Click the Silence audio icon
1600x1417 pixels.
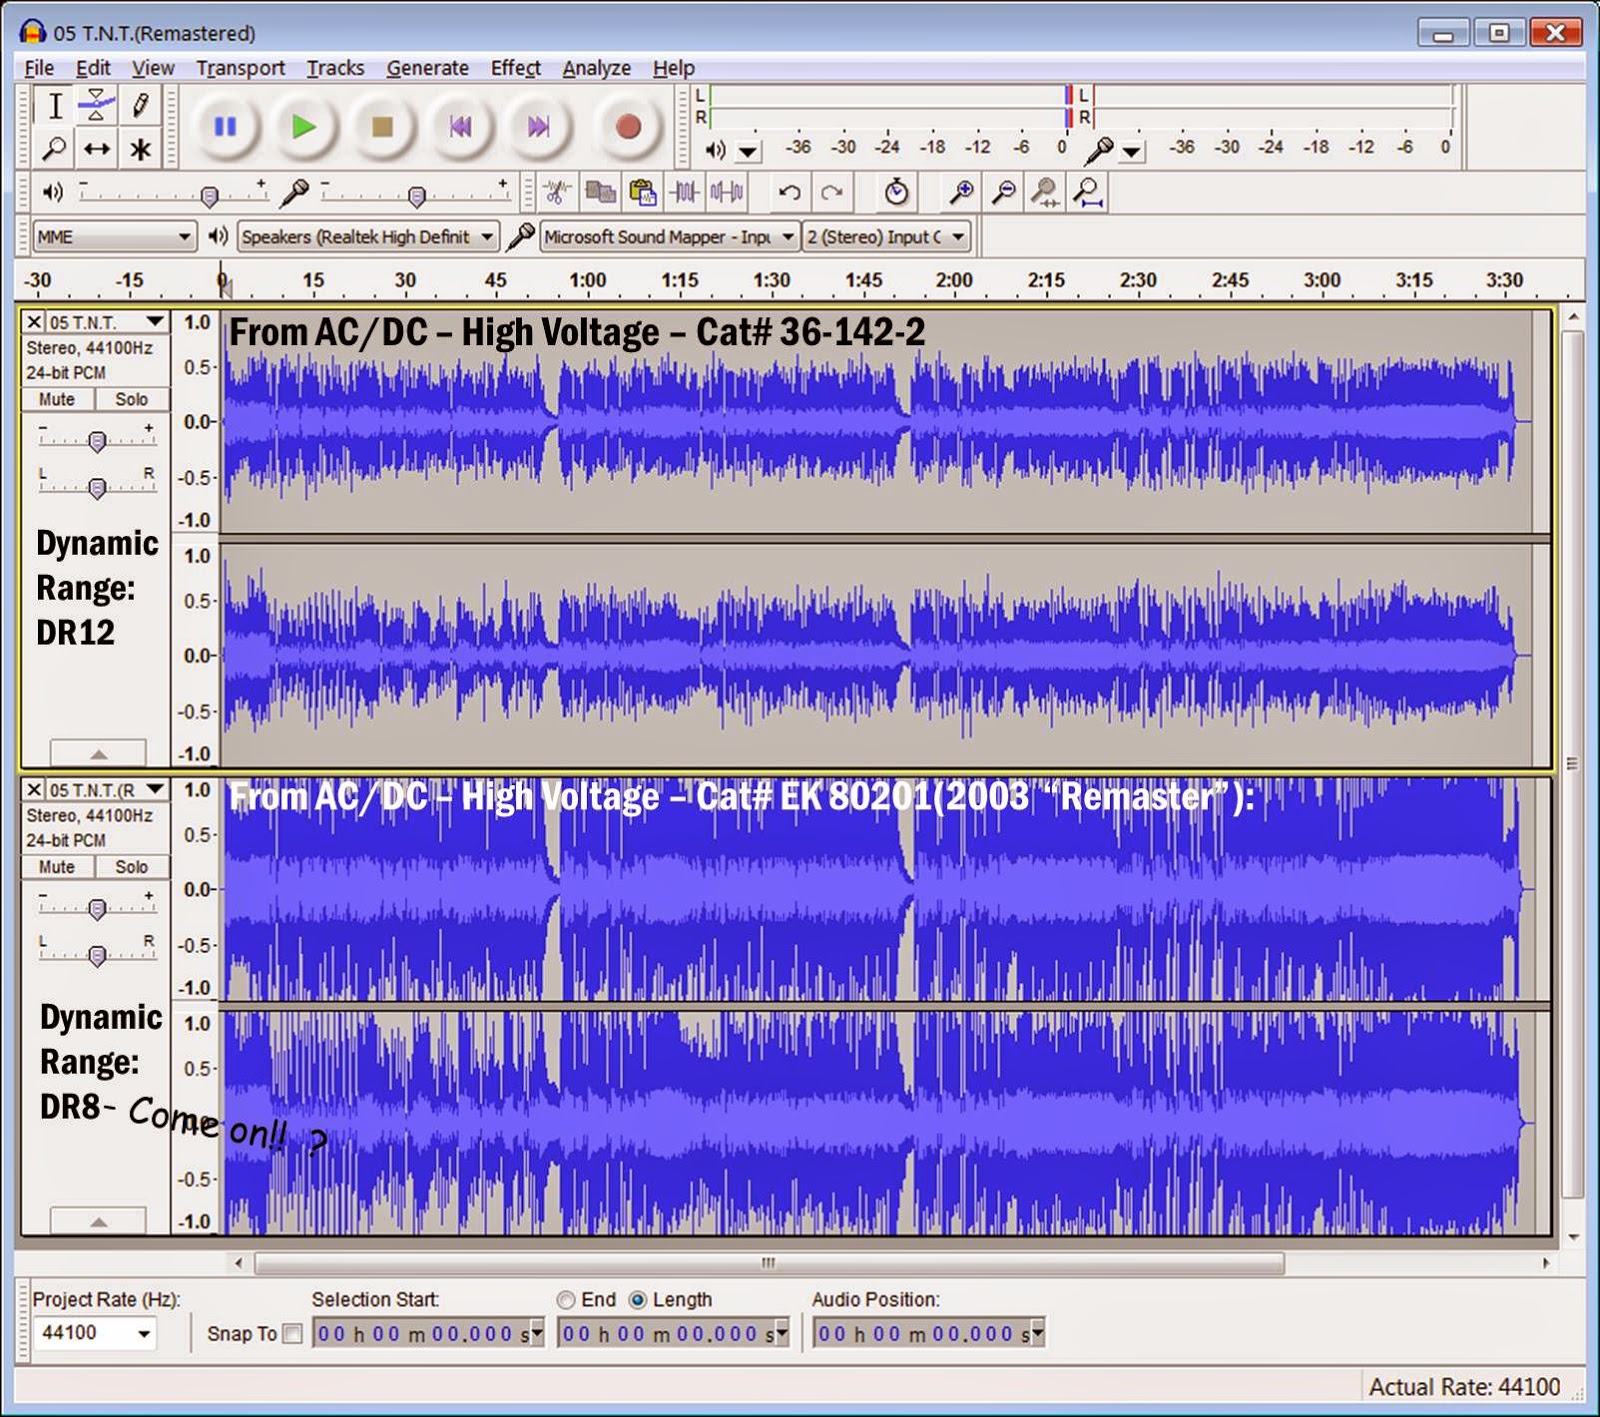[x=727, y=192]
